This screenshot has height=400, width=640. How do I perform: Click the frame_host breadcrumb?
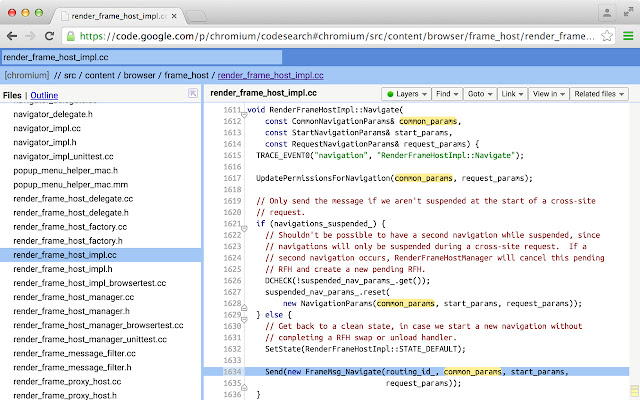pyautogui.click(x=187, y=75)
